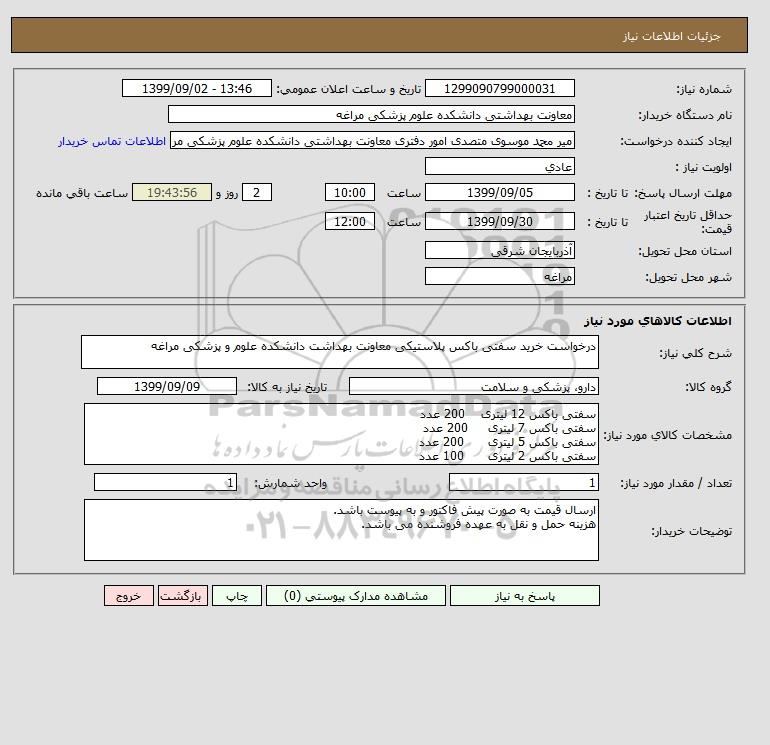Click the line سفتی باکس 12 لیتری 200 عدد
Image resolution: width=770 pixels, height=745 pixels.
pos(508,414)
